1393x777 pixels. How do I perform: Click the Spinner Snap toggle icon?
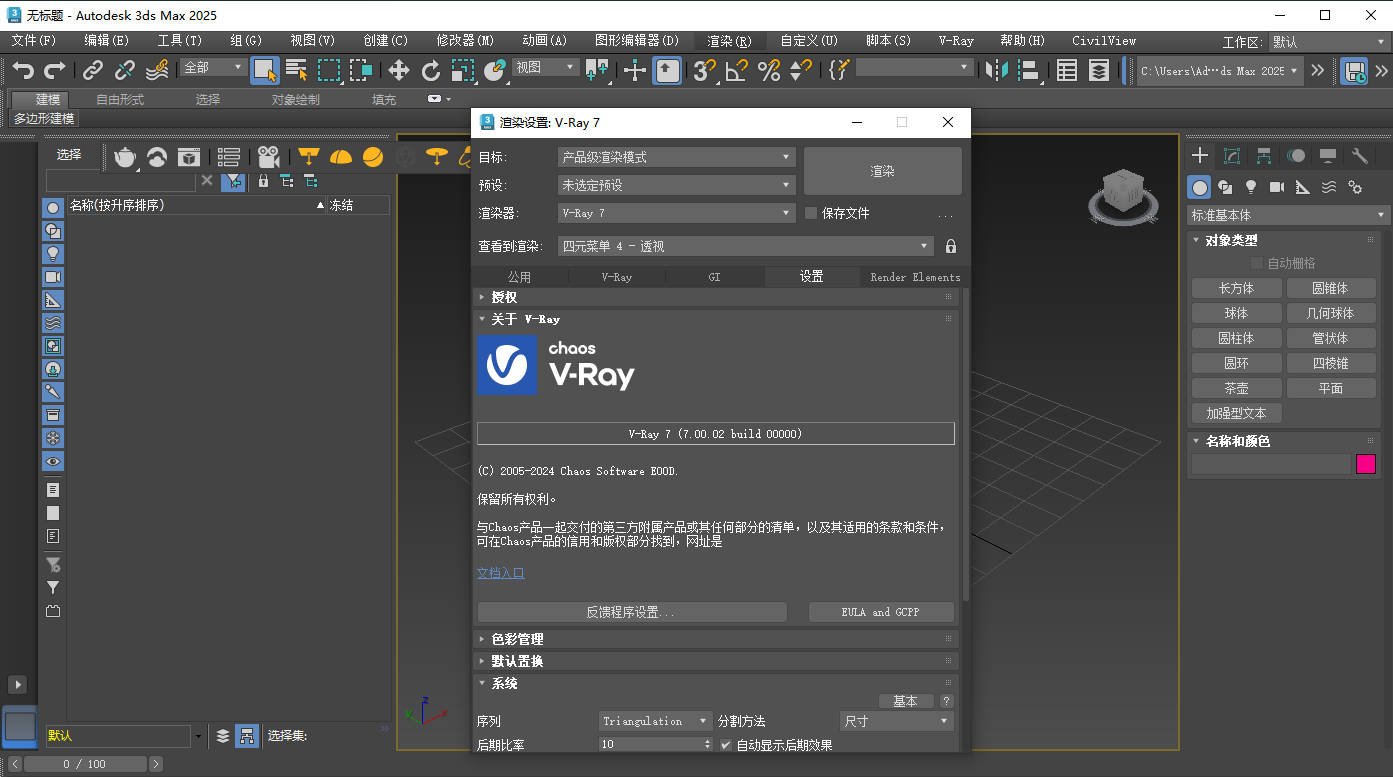coord(801,70)
